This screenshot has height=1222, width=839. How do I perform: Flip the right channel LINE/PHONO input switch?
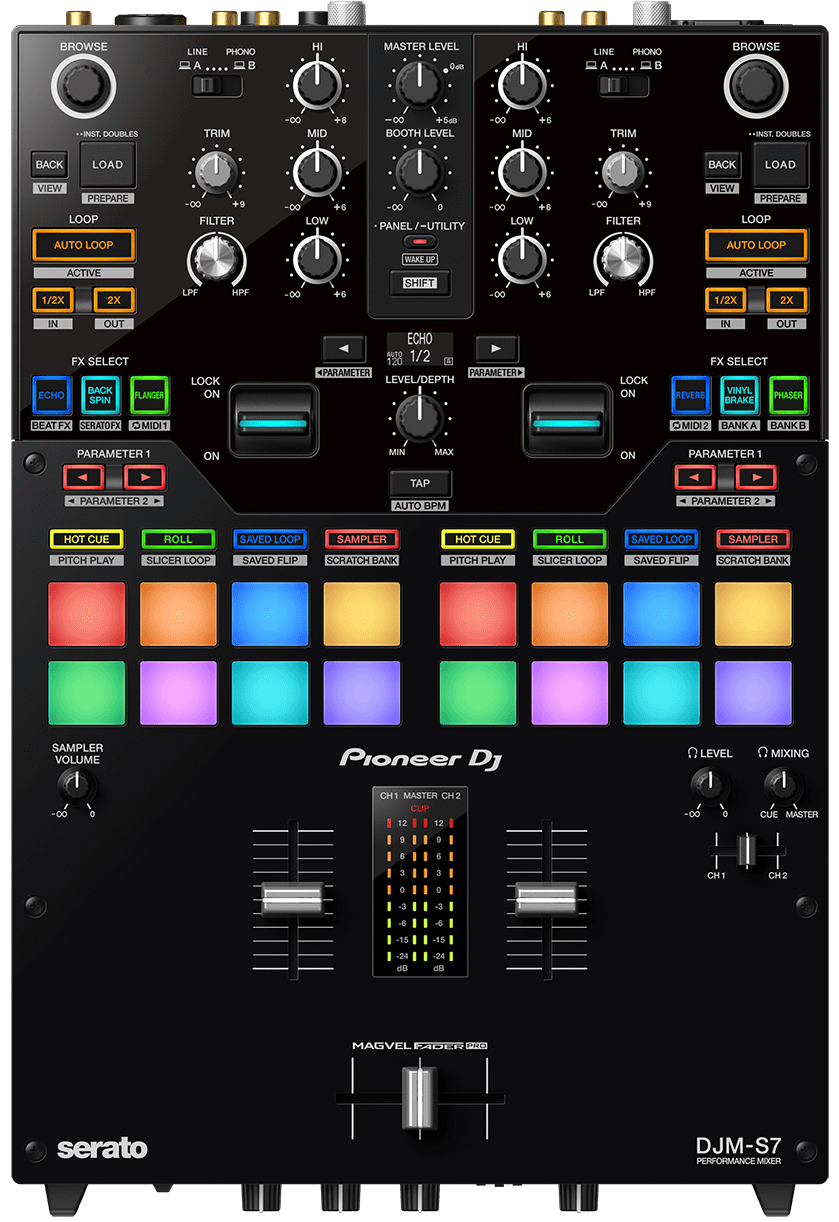coord(625,86)
